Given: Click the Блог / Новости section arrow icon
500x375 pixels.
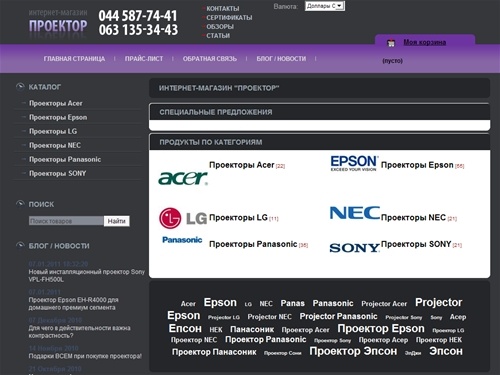Looking at the screenshot, I should pos(20,246).
